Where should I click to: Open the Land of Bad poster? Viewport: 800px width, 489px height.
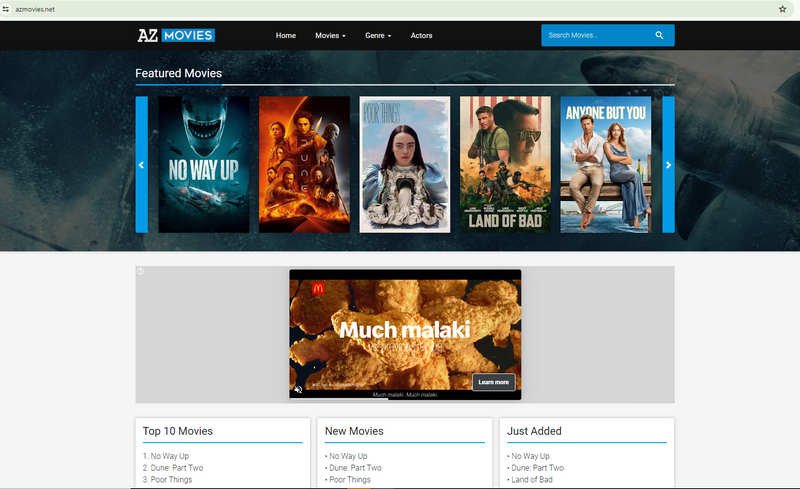click(x=505, y=164)
